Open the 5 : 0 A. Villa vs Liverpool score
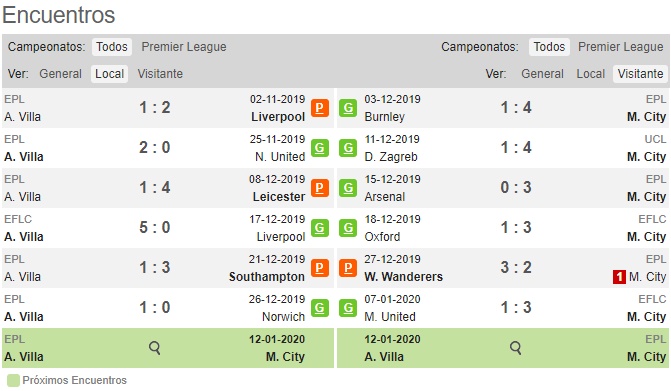The image size is (671, 391). pos(154,228)
